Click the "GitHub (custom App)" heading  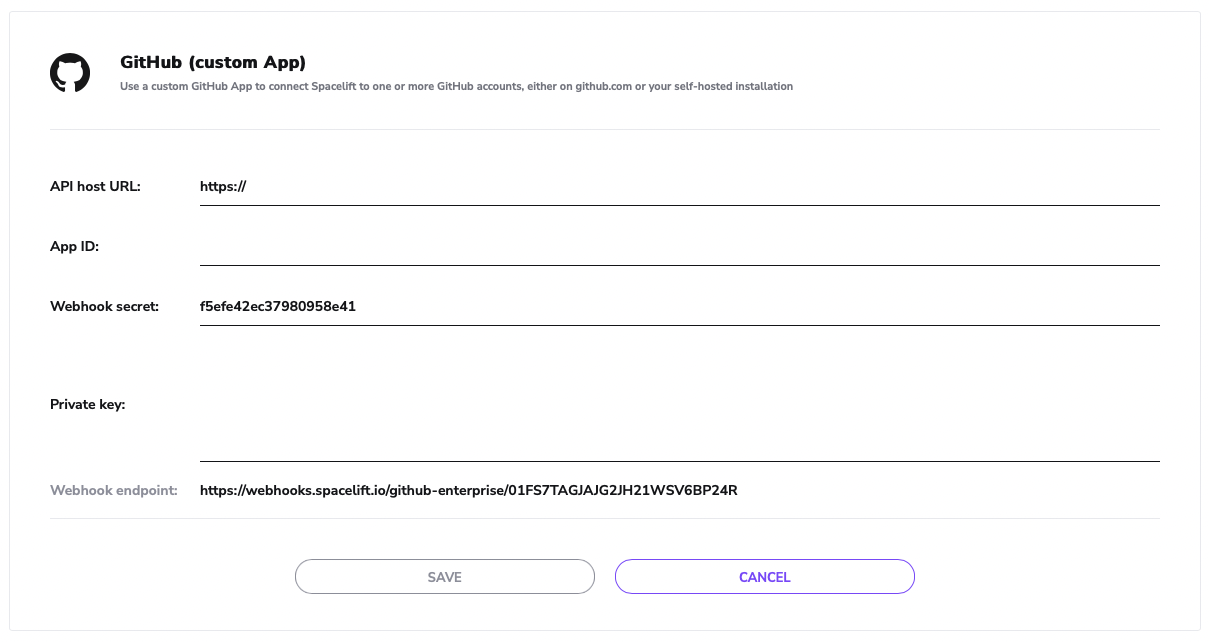(213, 62)
